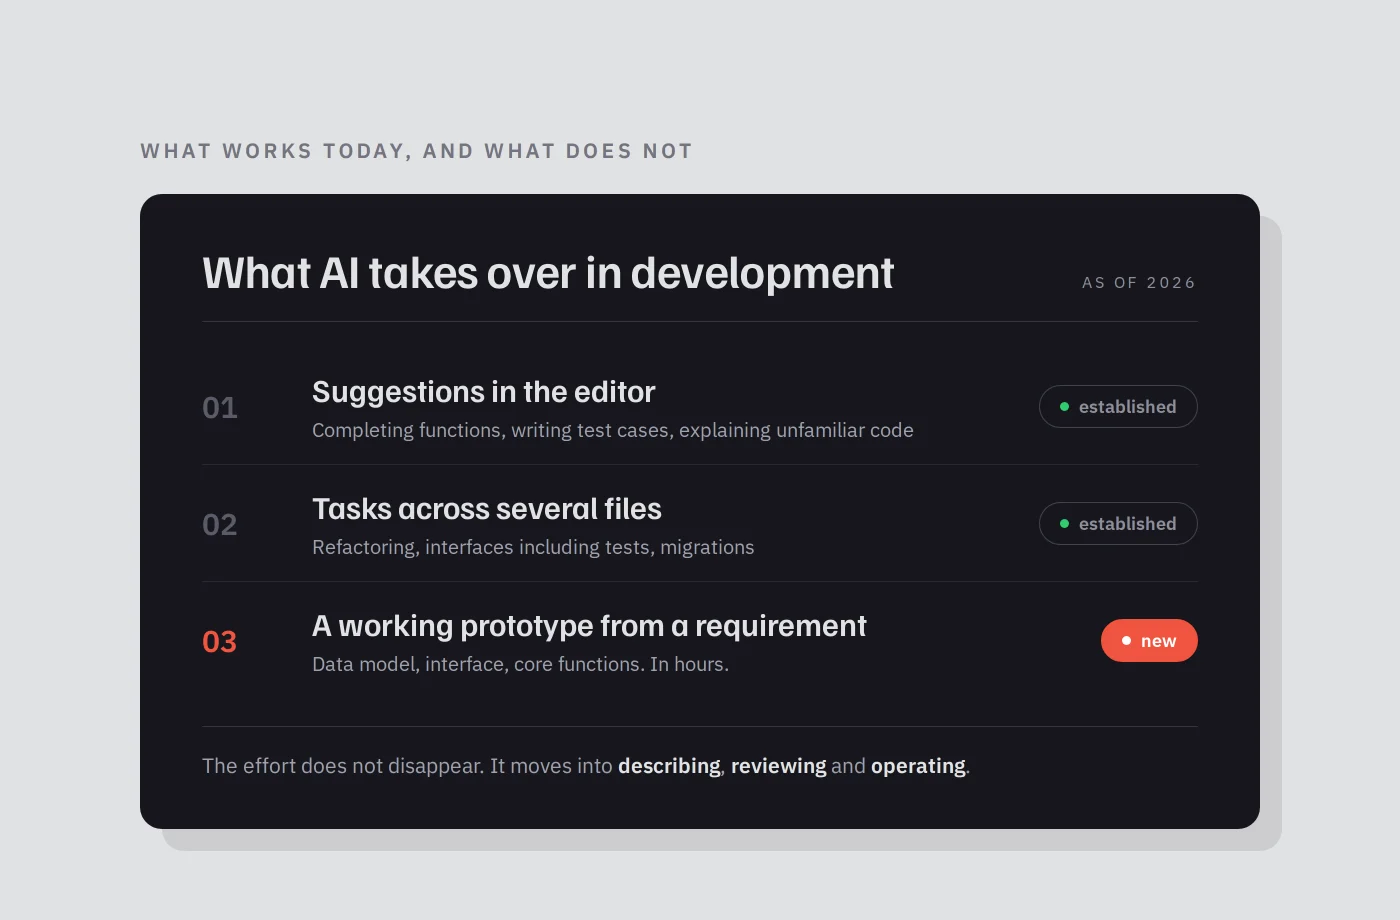Select the heading 'Tasks across several files'
1400x920 pixels.
click(487, 509)
